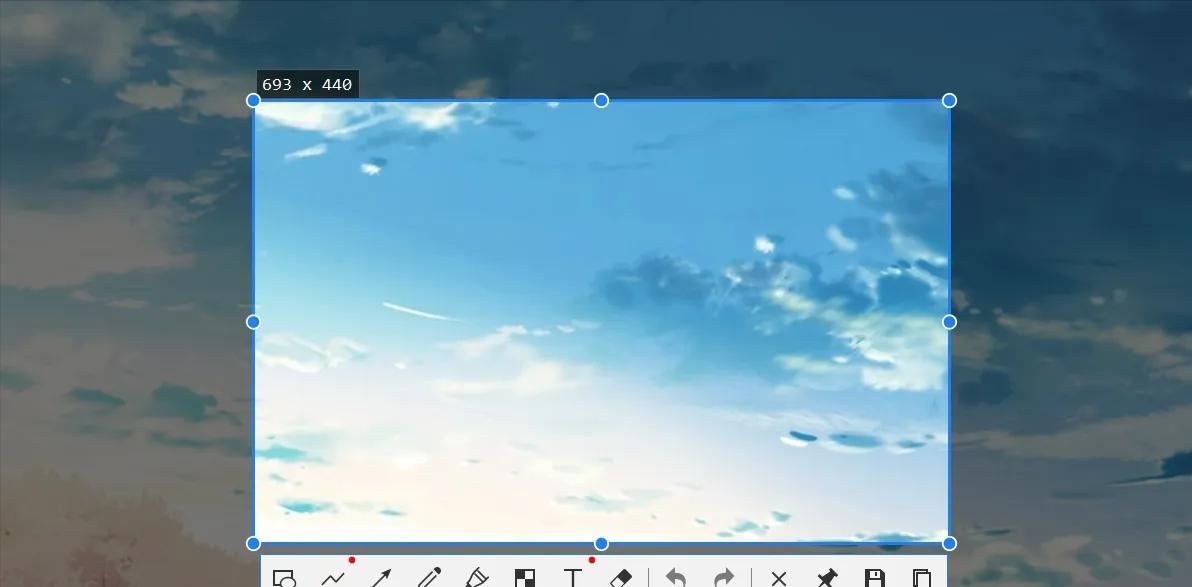Activate the marker highlighter tool
Image resolution: width=1192 pixels, height=587 pixels.
point(477,577)
